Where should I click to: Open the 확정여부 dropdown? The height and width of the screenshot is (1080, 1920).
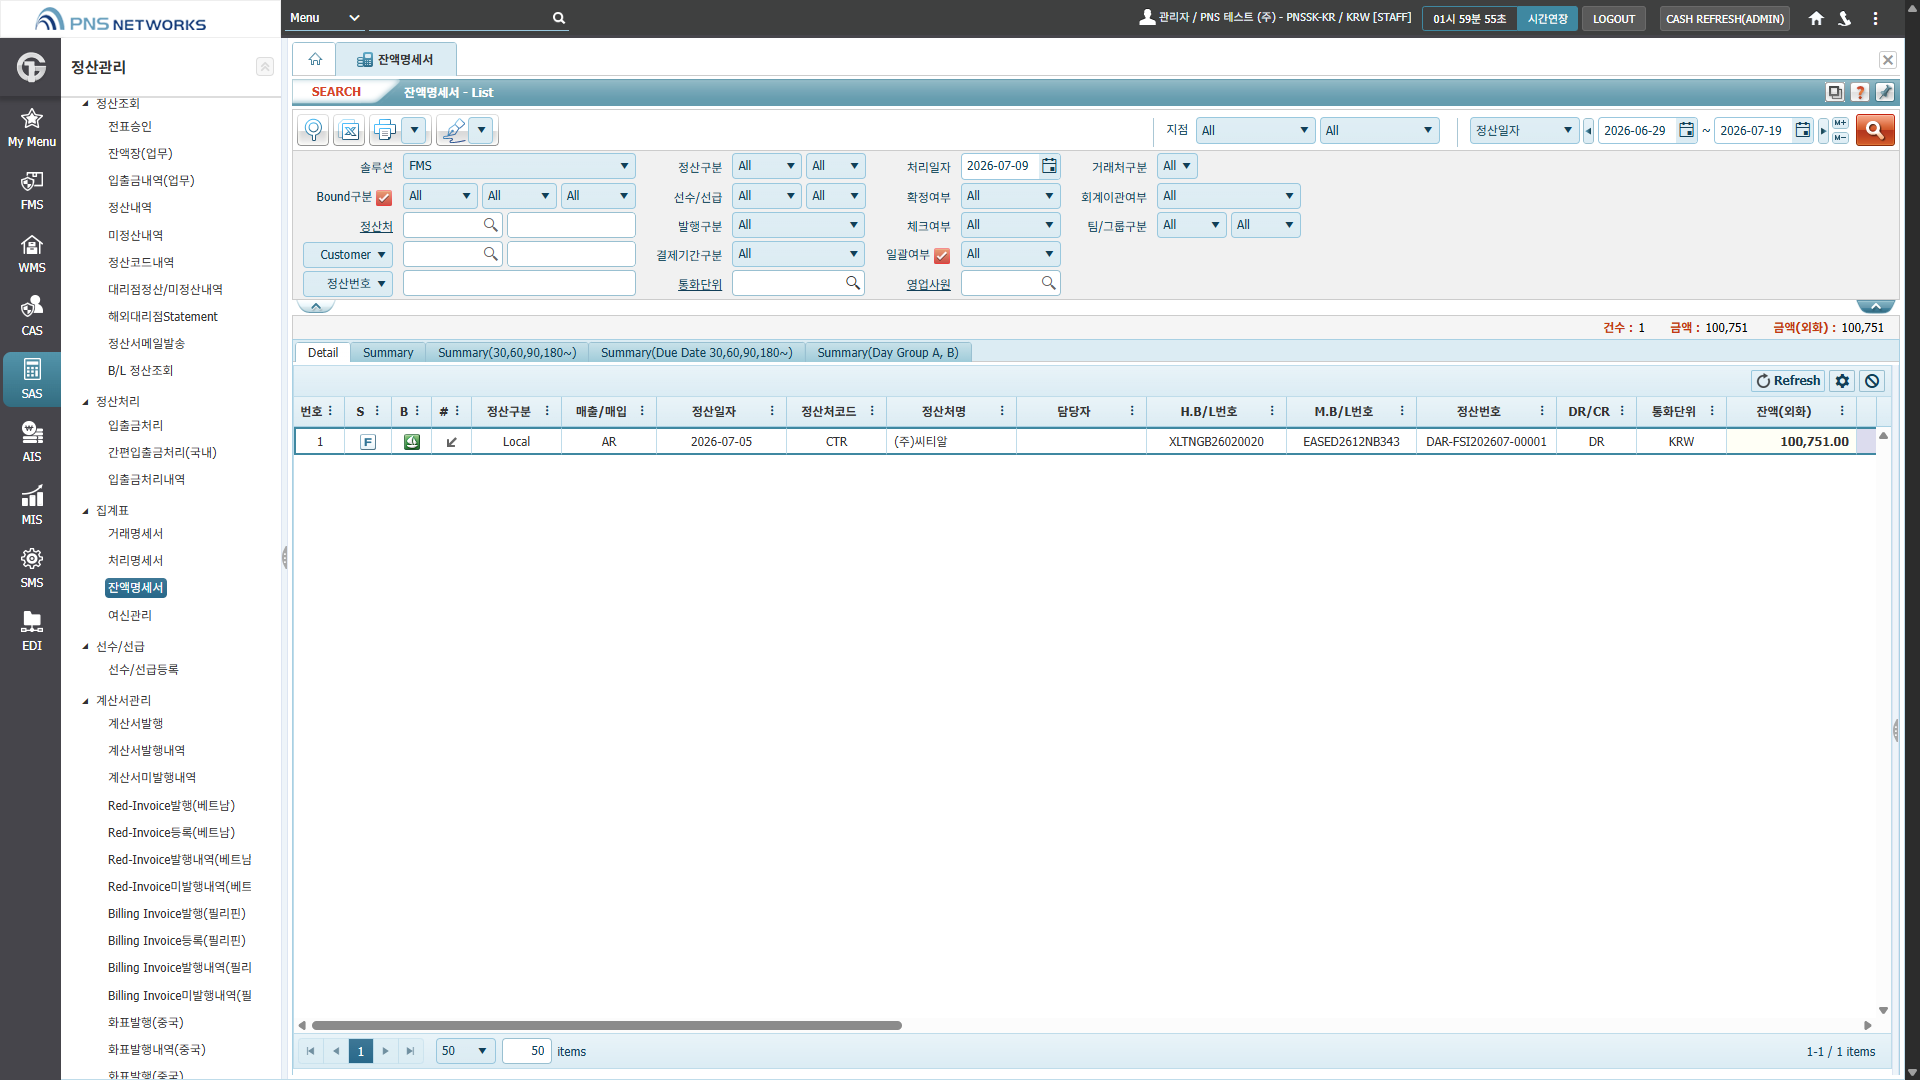point(1010,196)
